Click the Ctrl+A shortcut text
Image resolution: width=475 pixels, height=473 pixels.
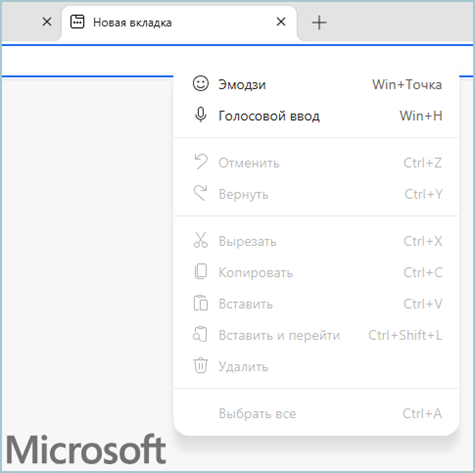tap(422, 413)
